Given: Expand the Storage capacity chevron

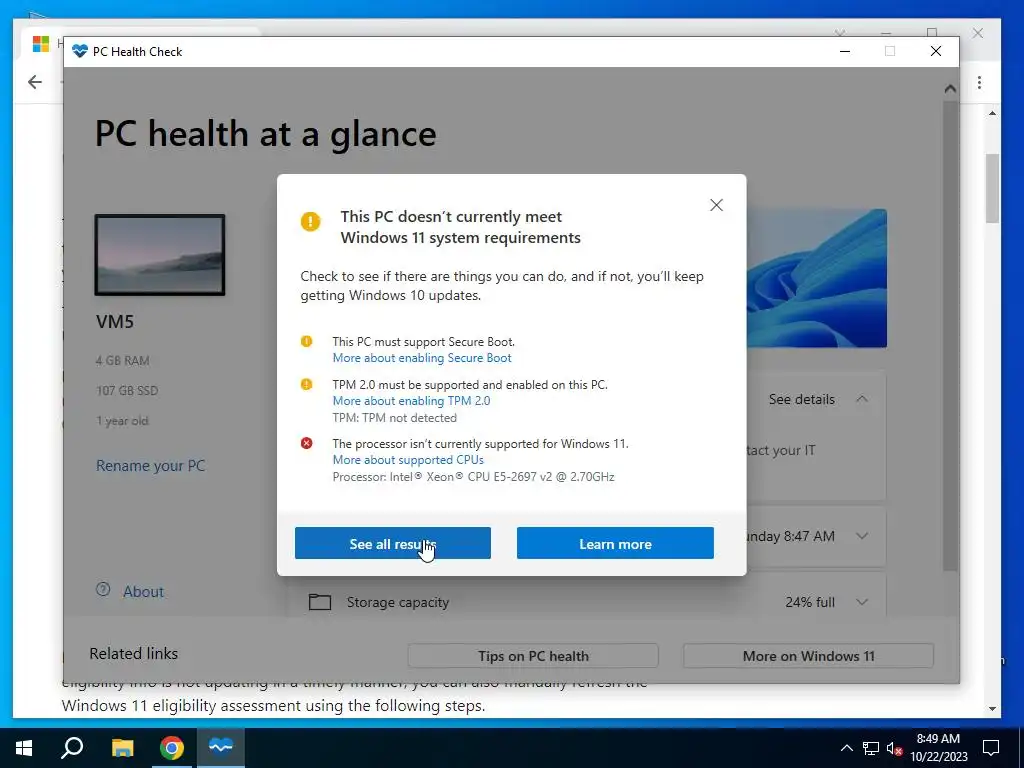Looking at the screenshot, I should tap(862, 602).
